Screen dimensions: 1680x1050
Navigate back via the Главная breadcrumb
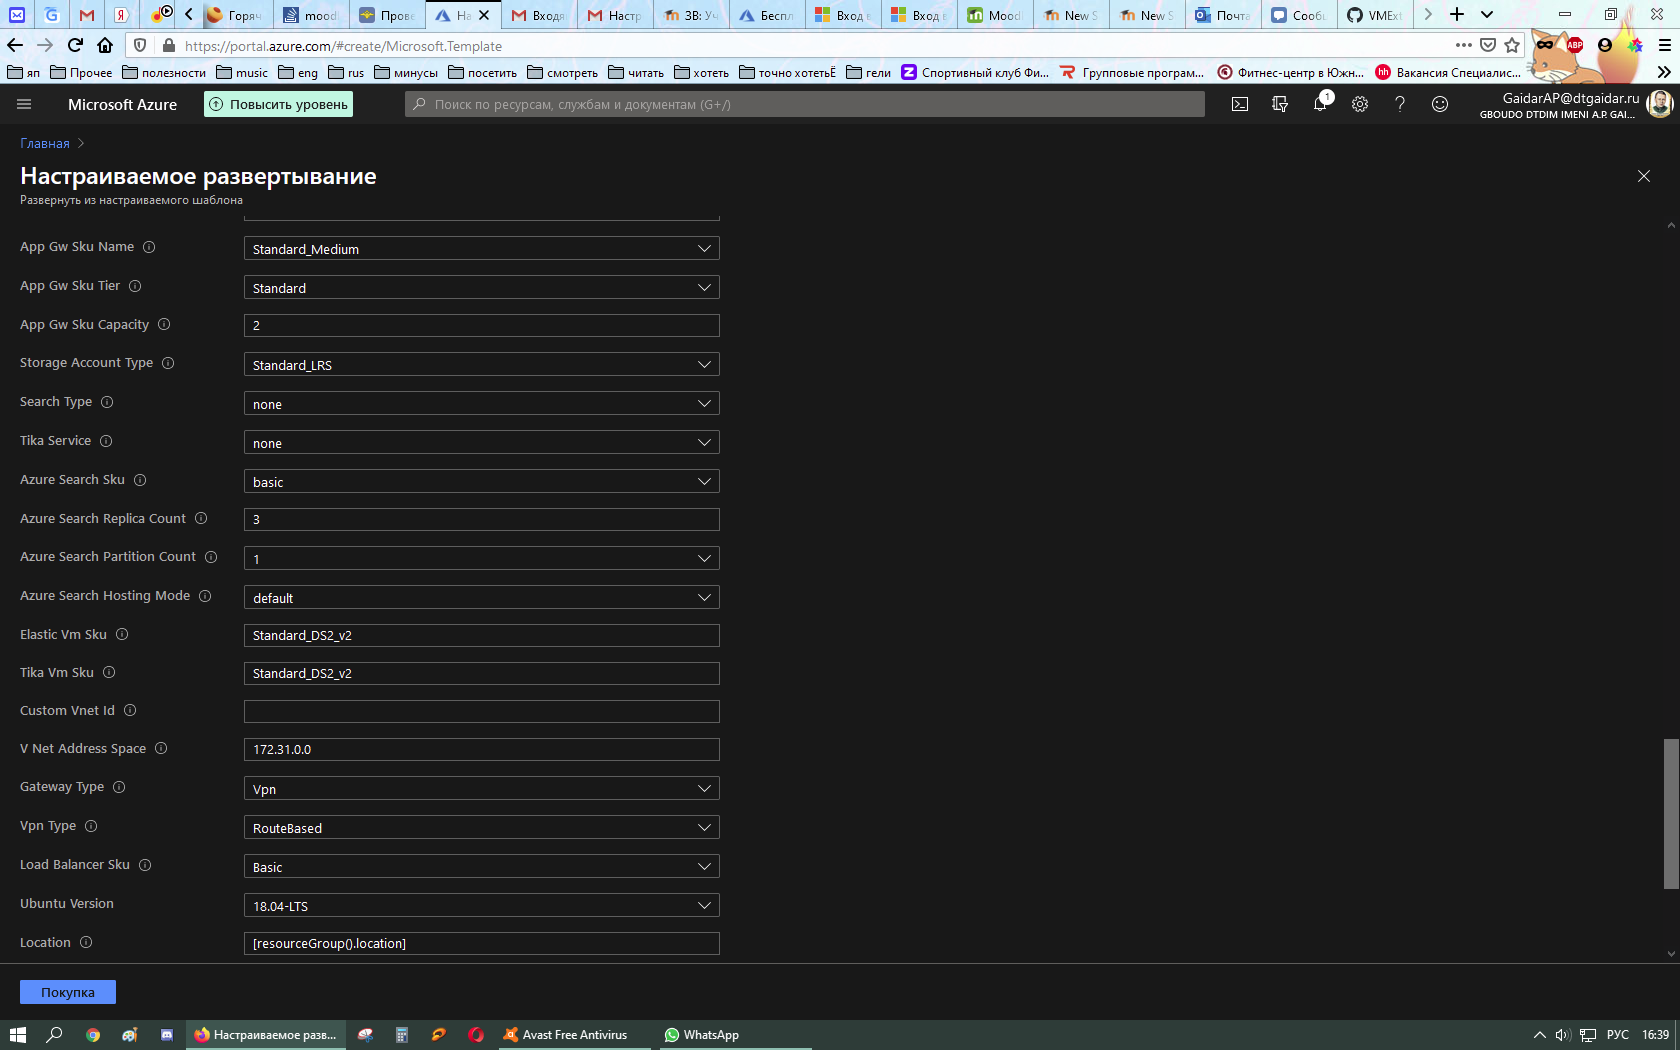pyautogui.click(x=45, y=143)
